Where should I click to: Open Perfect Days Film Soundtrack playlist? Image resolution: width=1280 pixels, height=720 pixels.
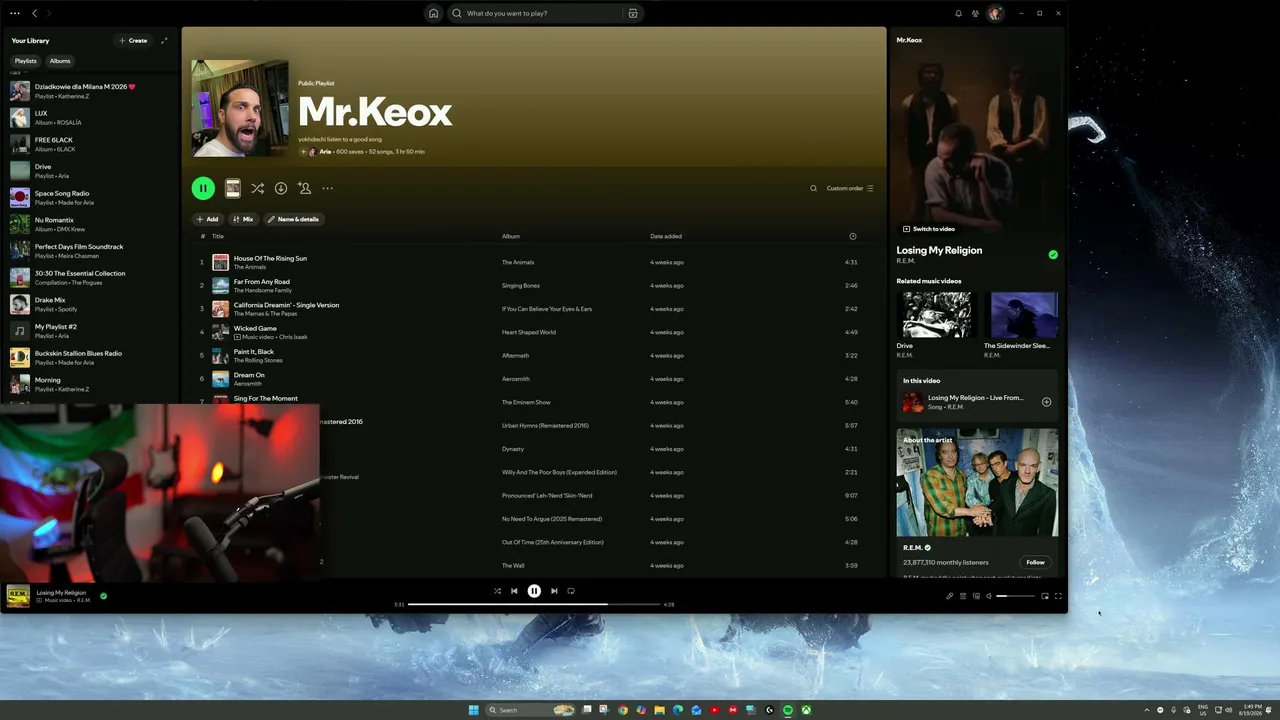pos(90,250)
